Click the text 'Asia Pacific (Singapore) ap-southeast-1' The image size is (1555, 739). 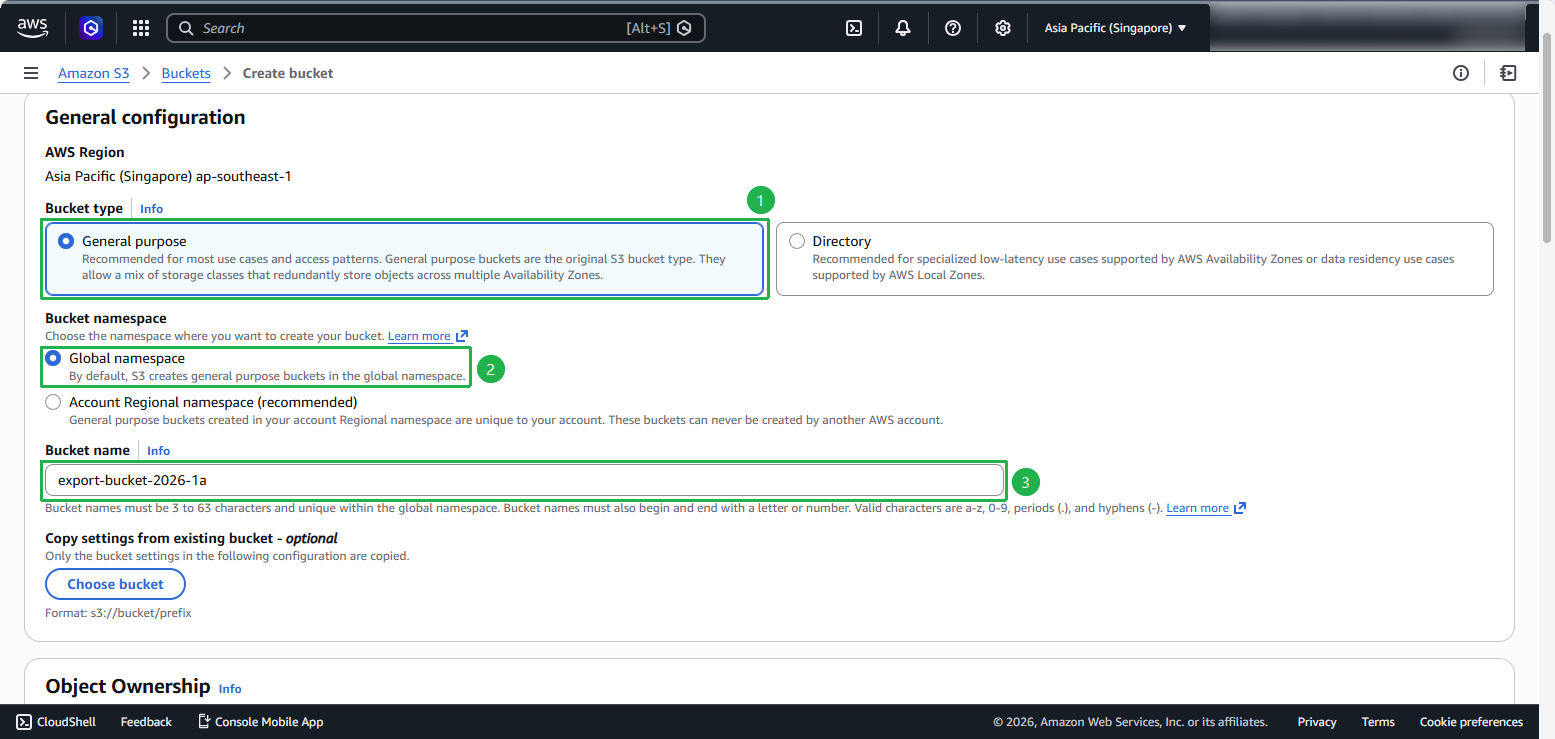168,176
